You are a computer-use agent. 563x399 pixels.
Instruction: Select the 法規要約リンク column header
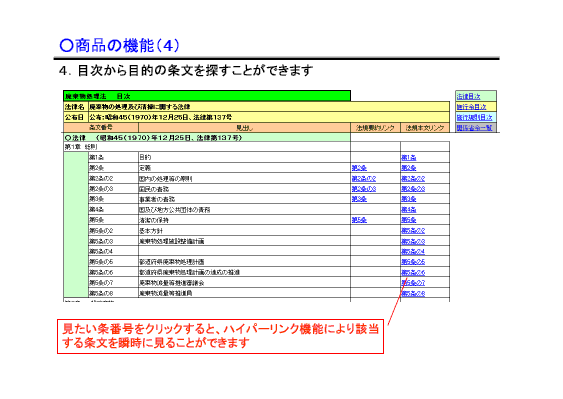coord(375,127)
